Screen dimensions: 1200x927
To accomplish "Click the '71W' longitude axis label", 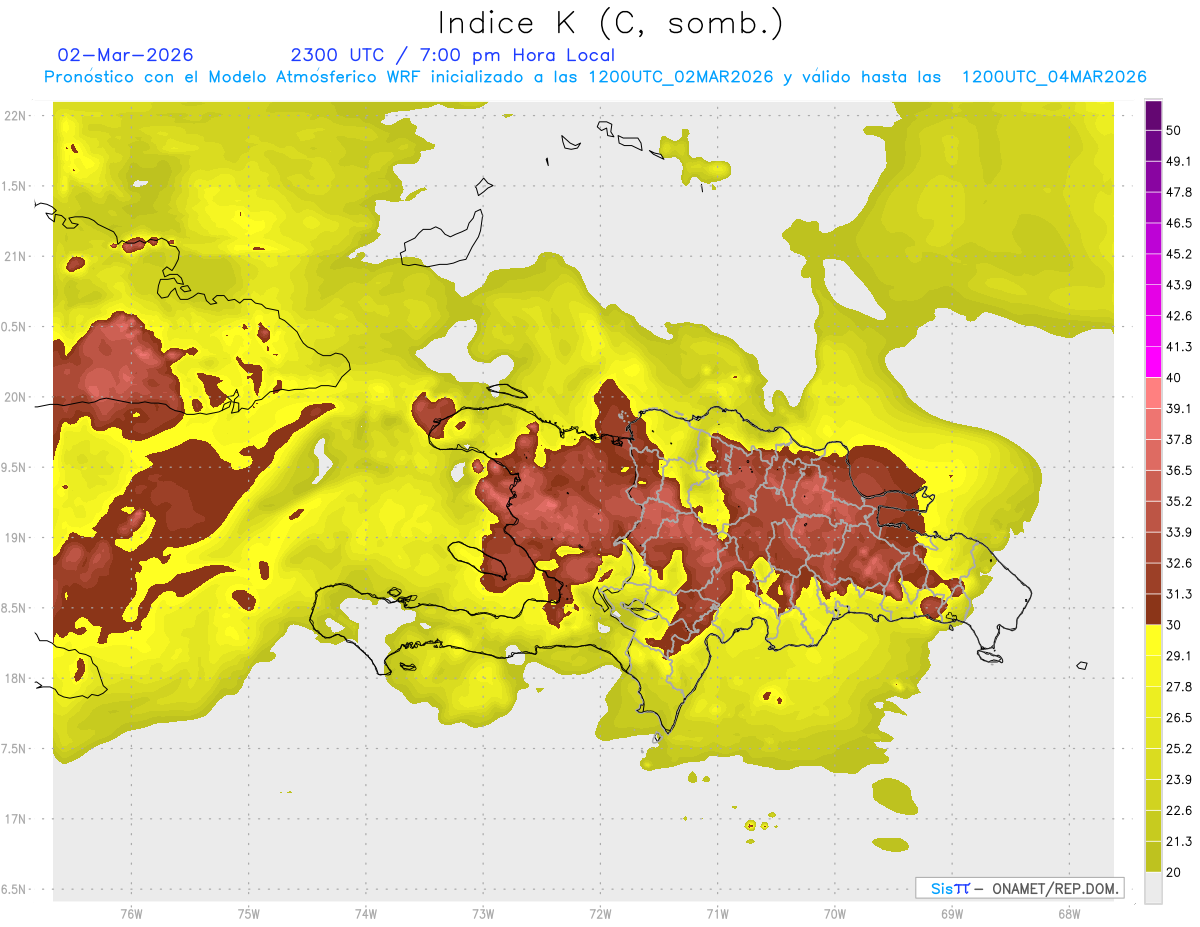I will click(717, 914).
